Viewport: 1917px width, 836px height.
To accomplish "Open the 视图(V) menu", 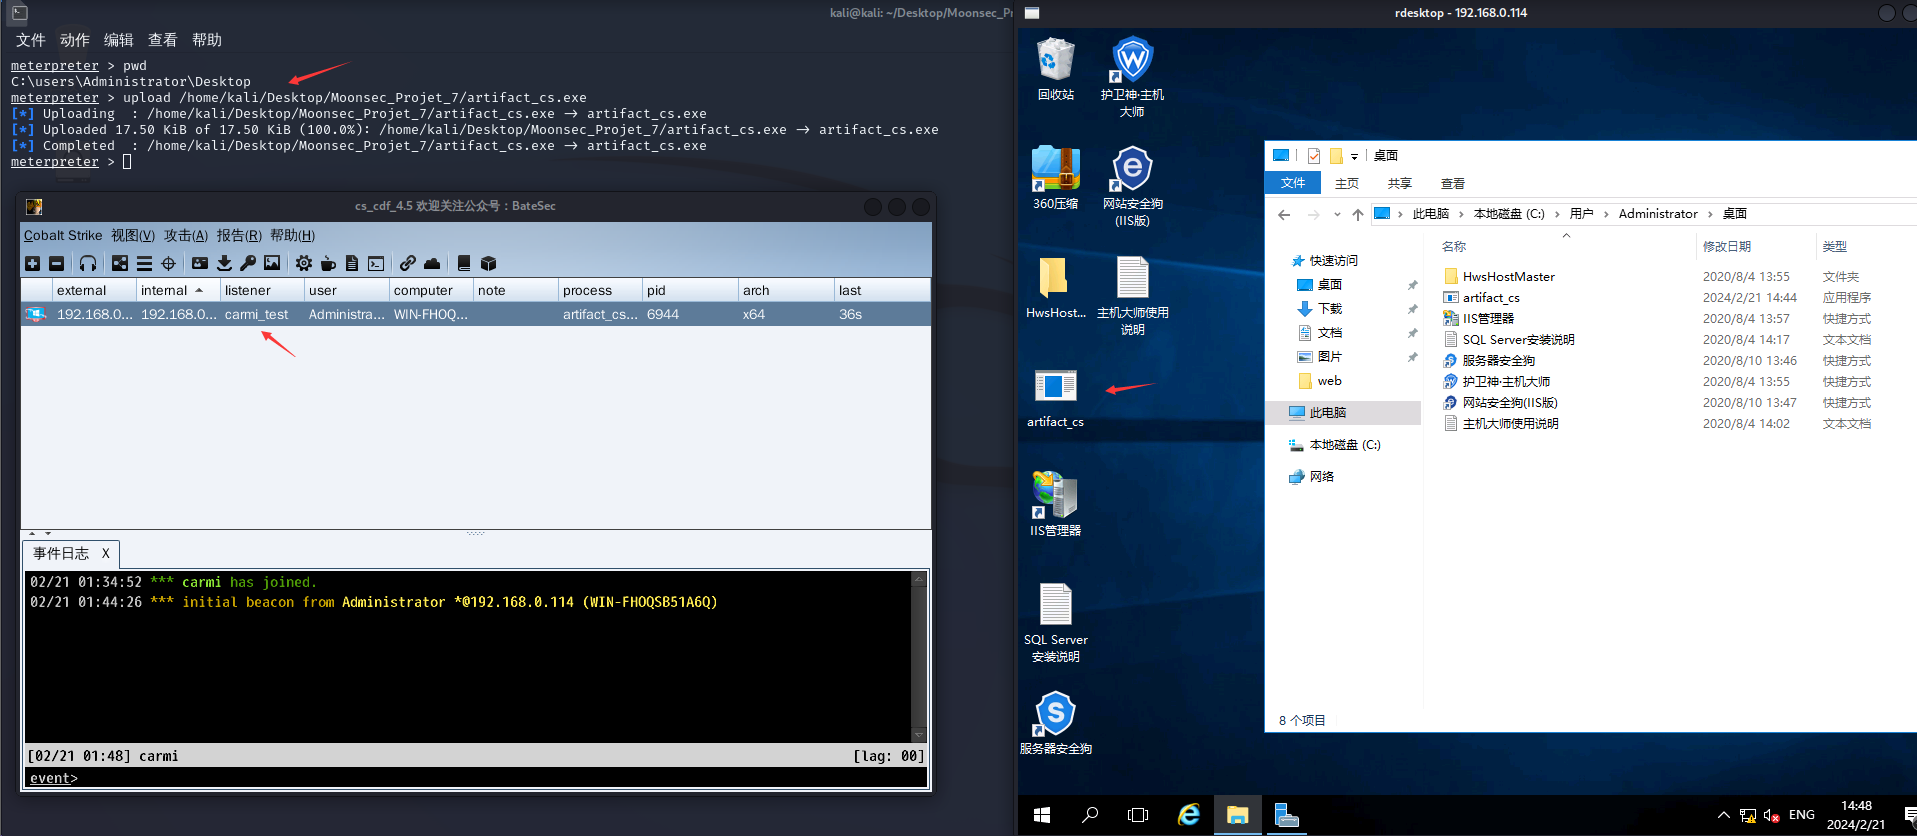I will pos(133,236).
